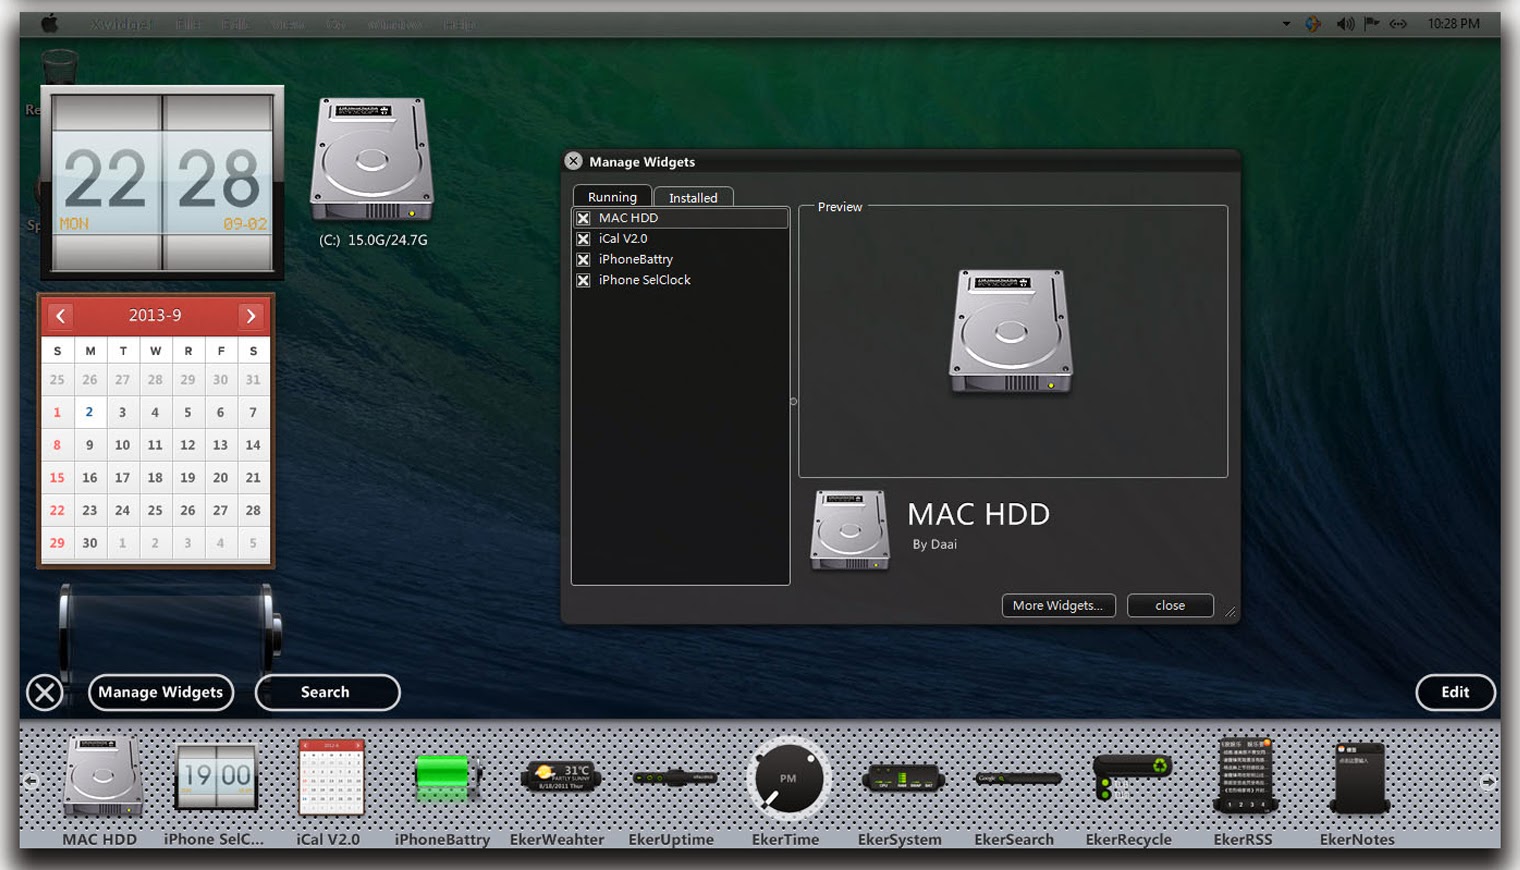This screenshot has height=870, width=1520.
Task: Add the EkerUptime widget
Action: (674, 777)
